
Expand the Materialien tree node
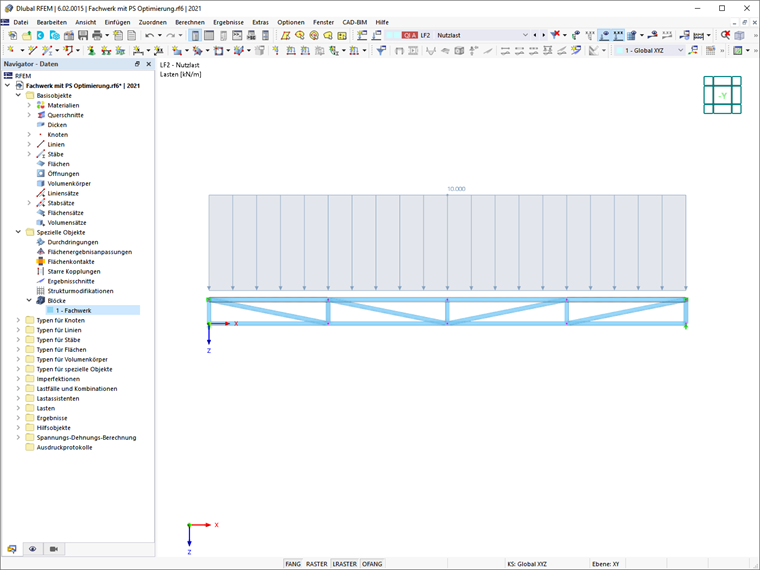point(29,105)
